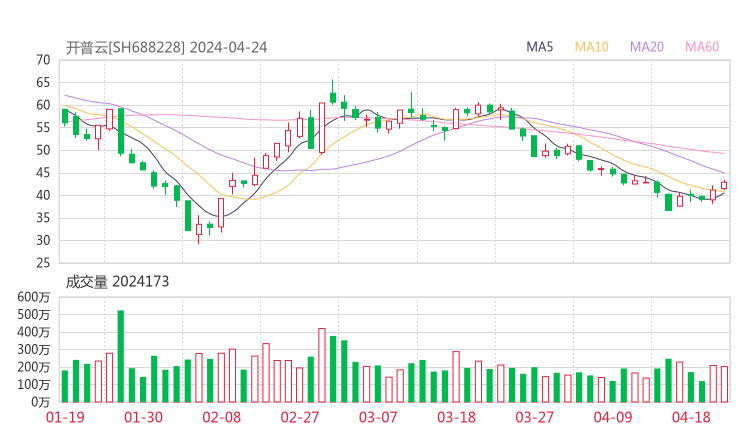Screen dimensions: 740x440
Task: Click the tallest hollow red volume bar
Action: point(322,365)
